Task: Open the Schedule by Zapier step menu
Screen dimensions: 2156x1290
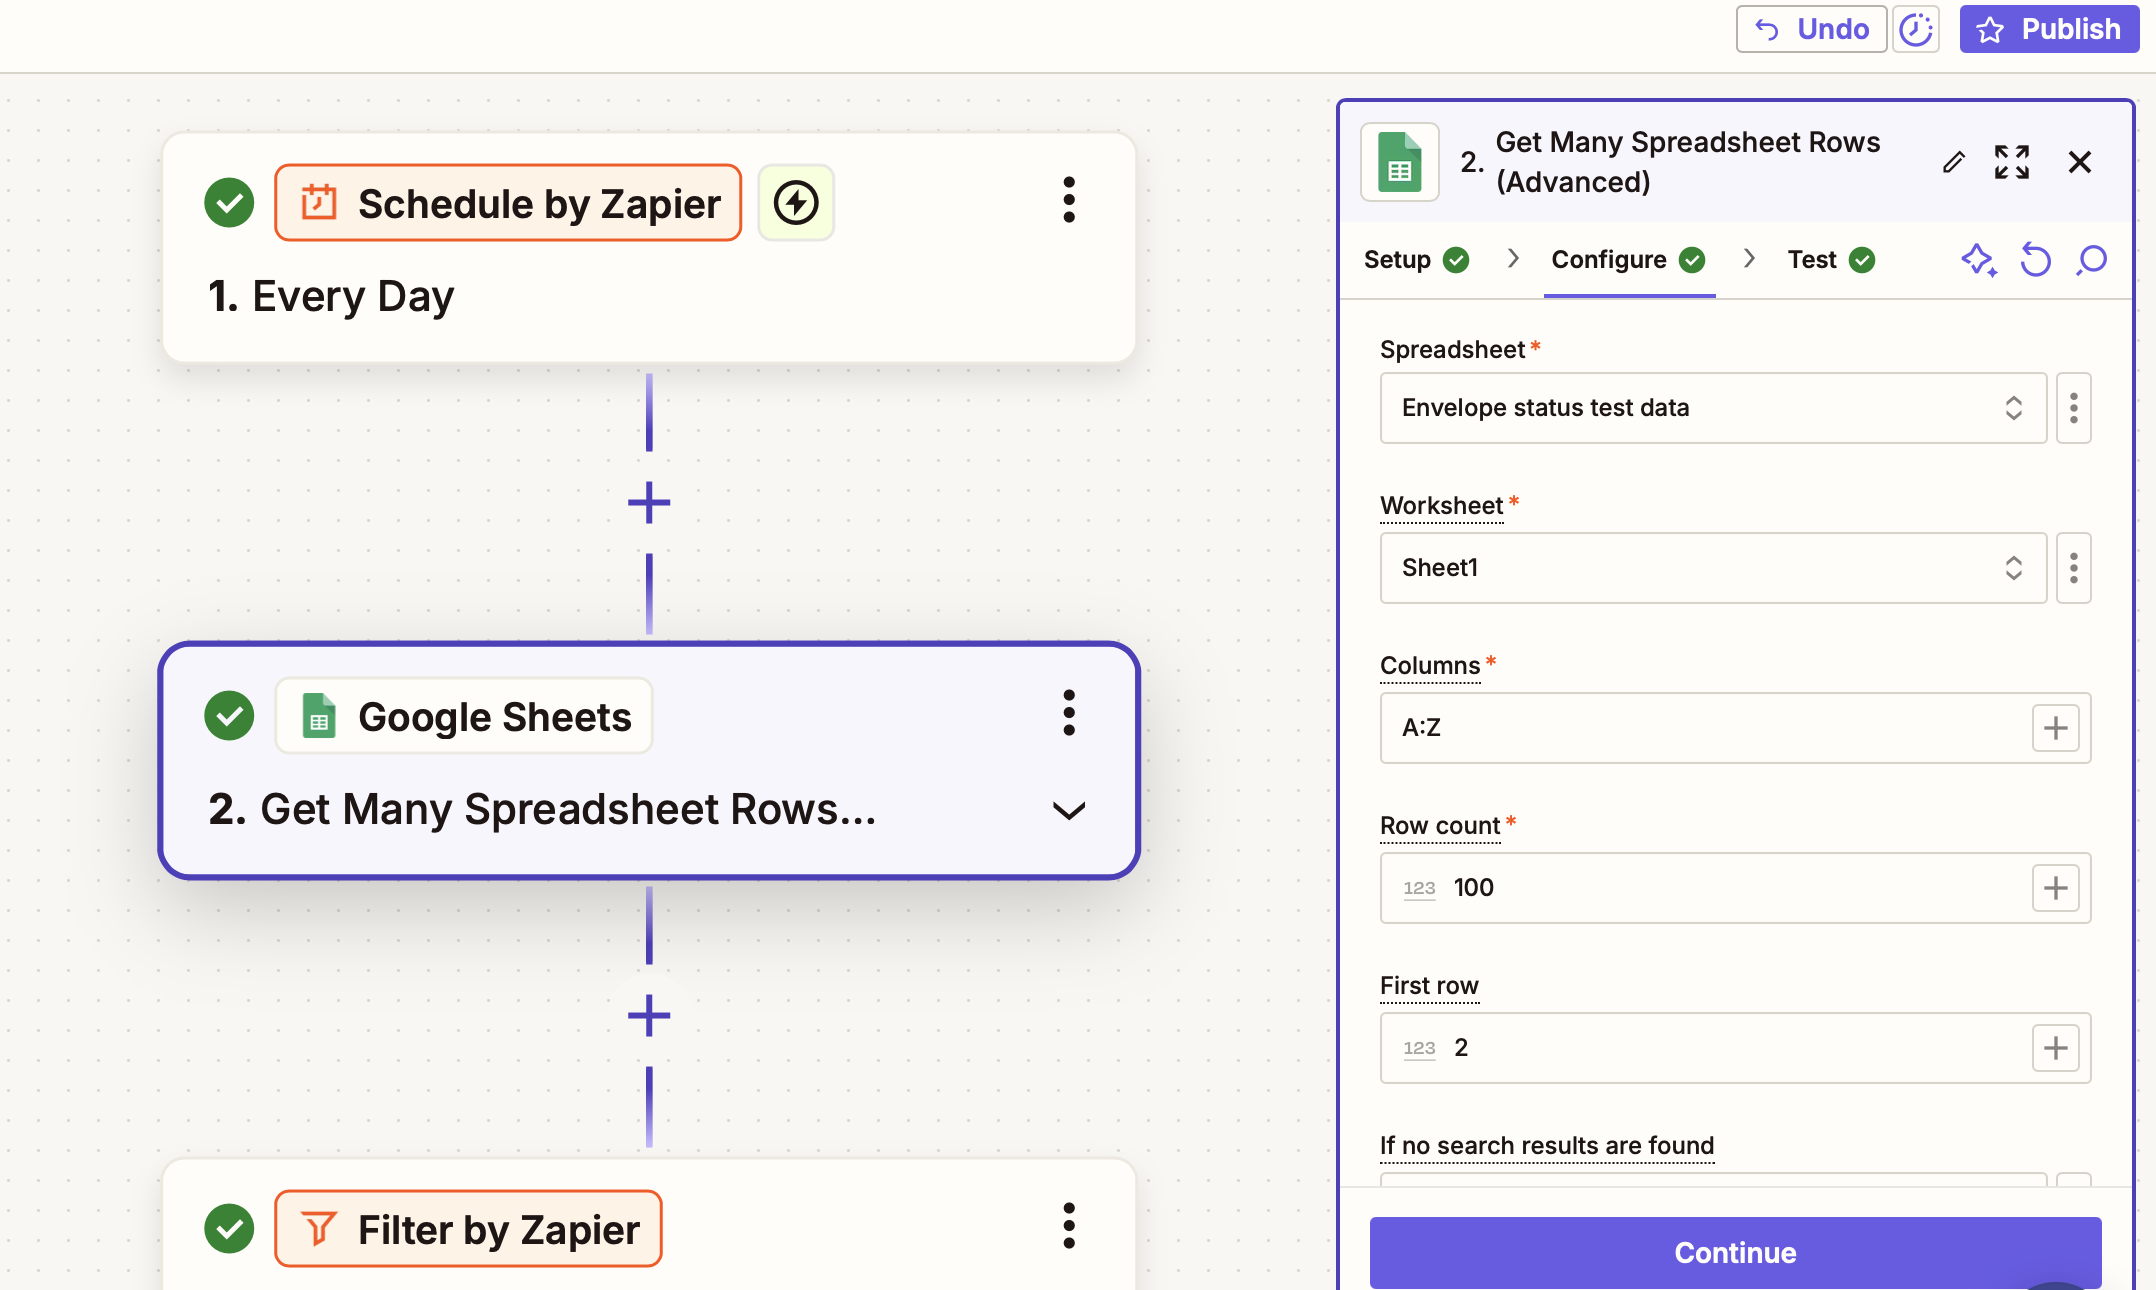Action: 1069,200
